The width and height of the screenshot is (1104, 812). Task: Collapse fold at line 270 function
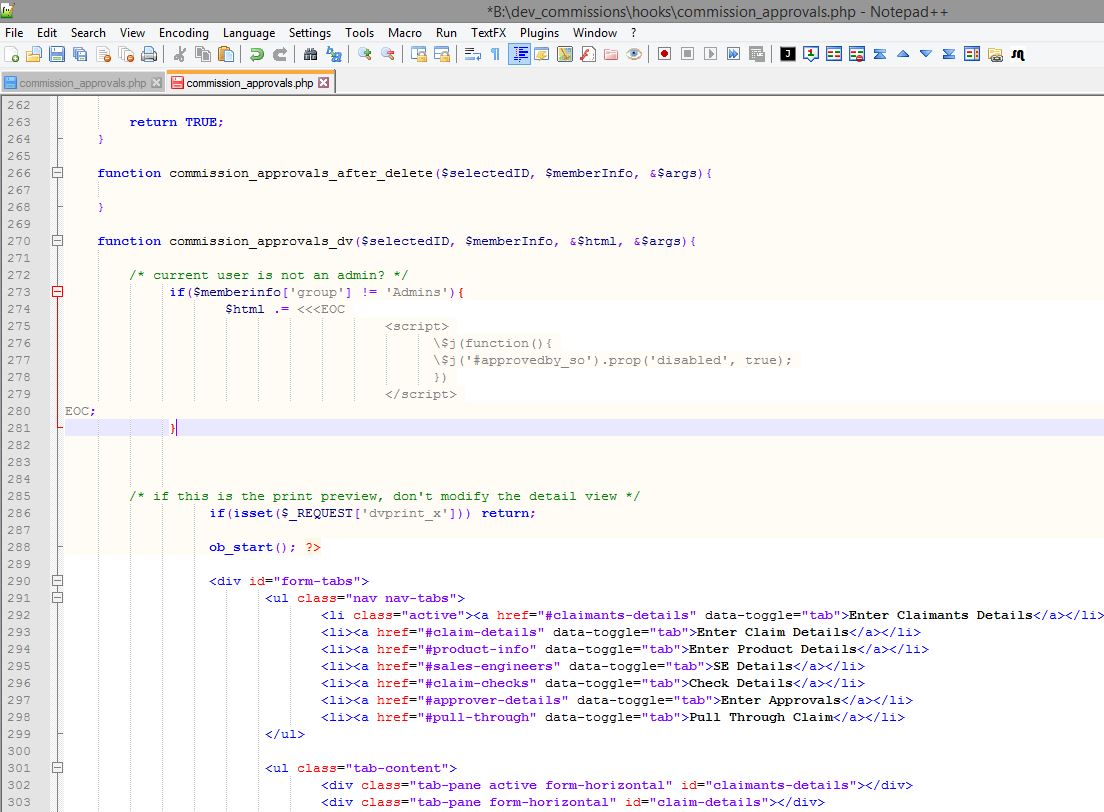58,241
